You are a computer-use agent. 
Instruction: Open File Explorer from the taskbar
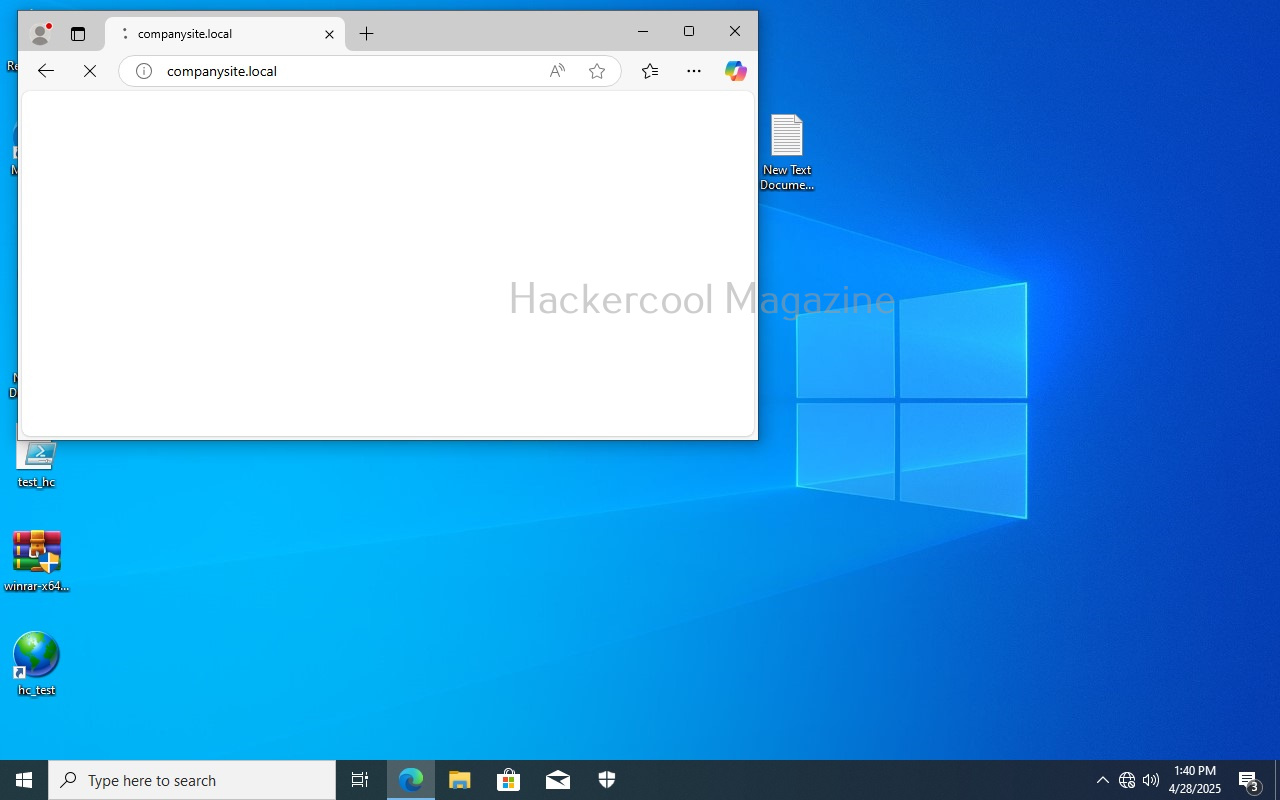pyautogui.click(x=459, y=780)
